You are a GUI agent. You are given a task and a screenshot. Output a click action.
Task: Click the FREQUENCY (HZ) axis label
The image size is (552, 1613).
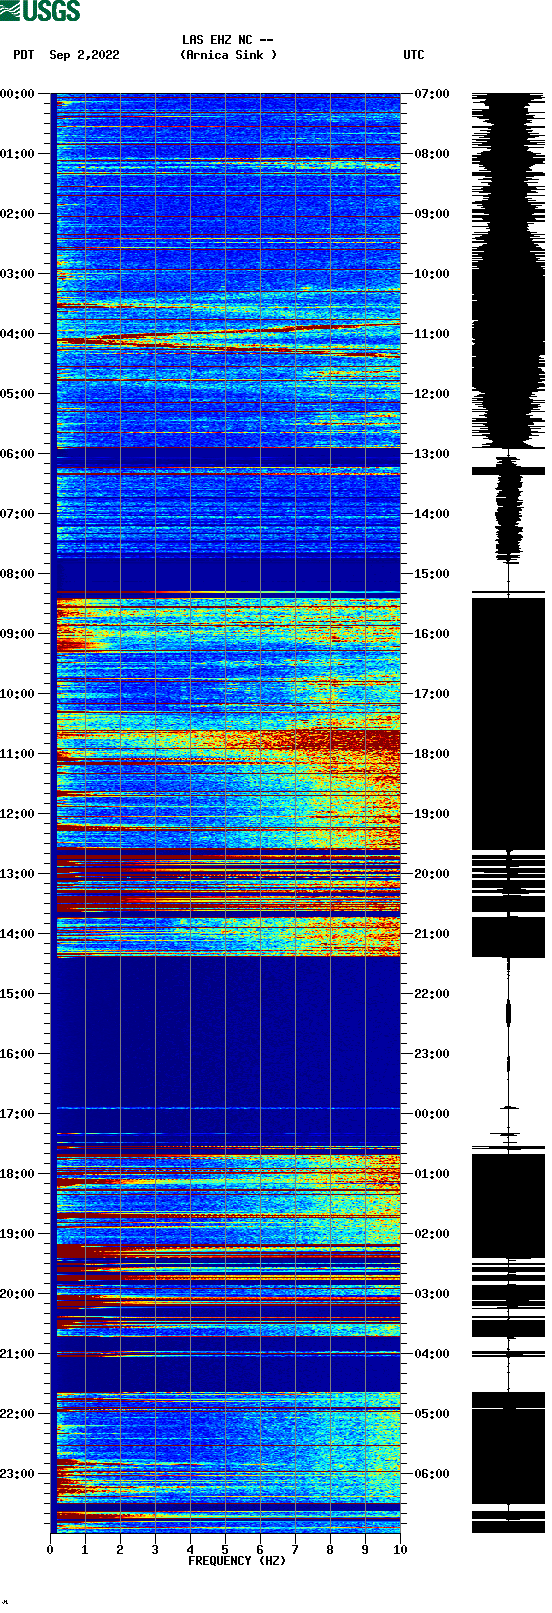pos(237,1561)
